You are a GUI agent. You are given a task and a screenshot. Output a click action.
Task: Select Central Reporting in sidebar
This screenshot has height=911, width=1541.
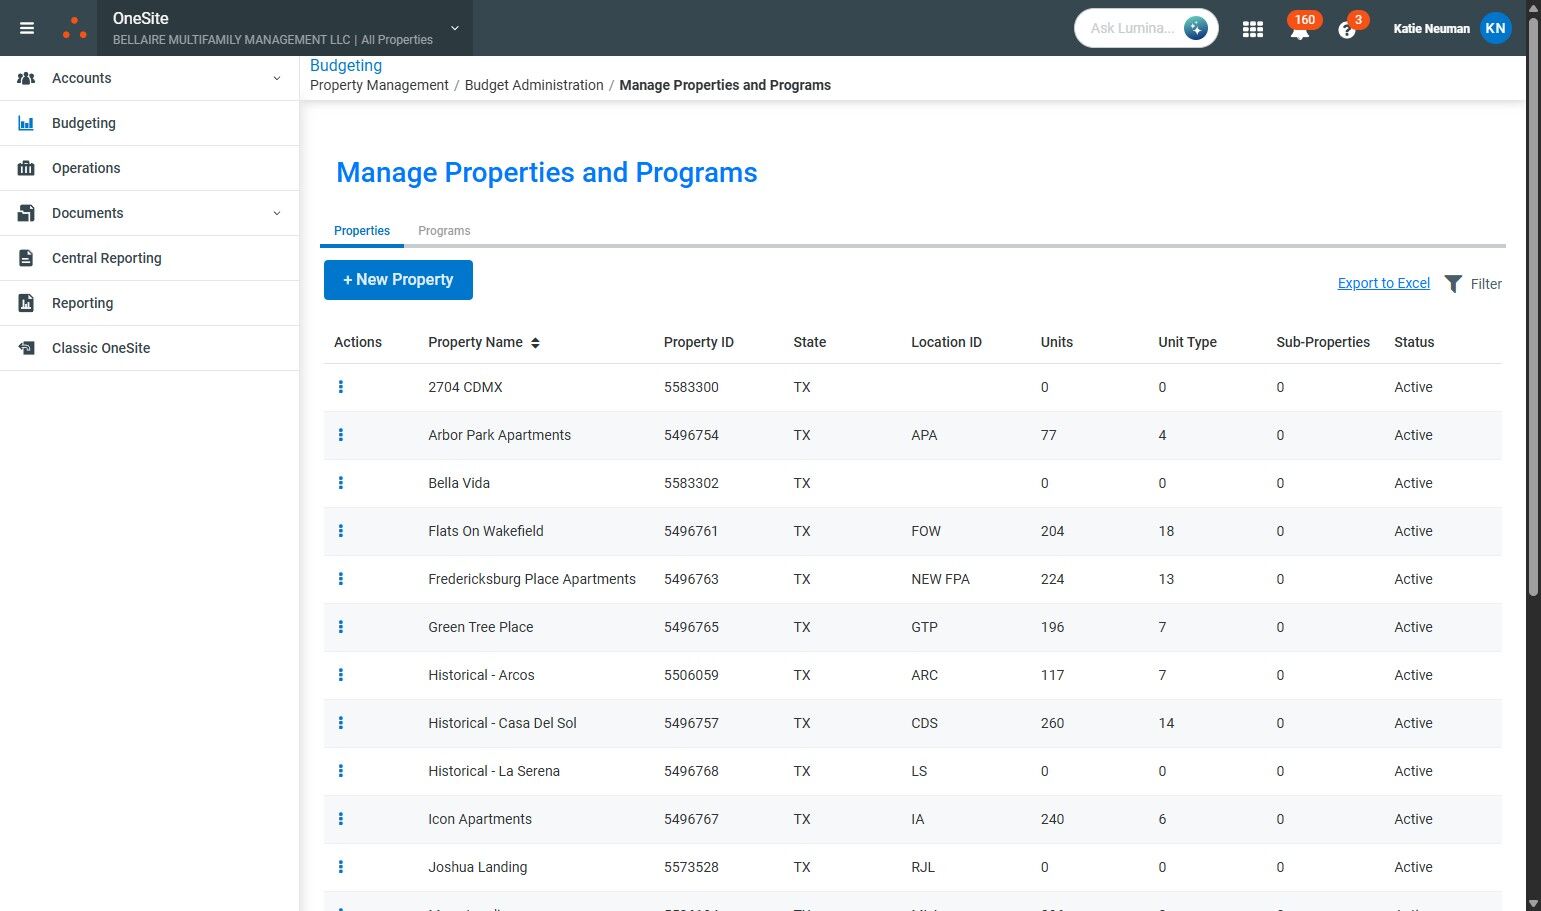[x=106, y=258]
